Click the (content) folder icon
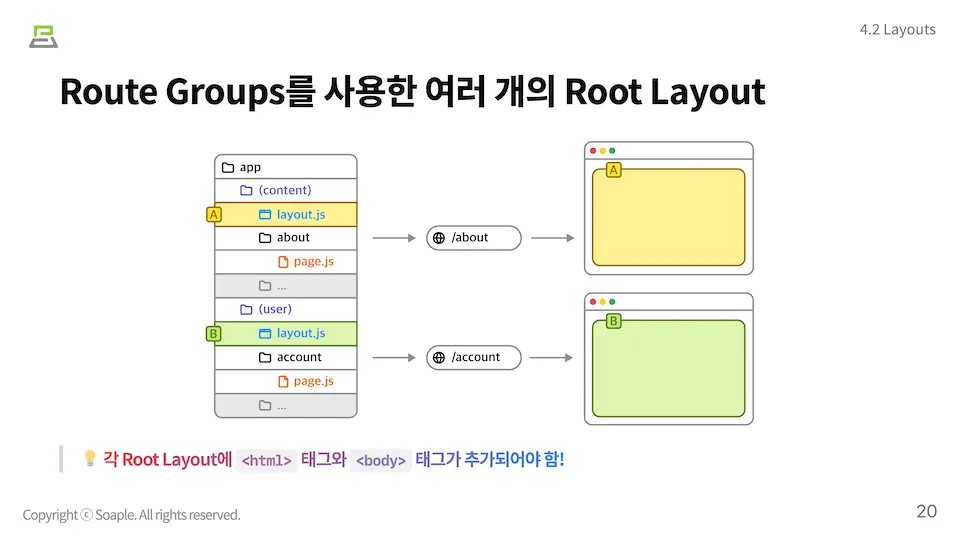This screenshot has height=540, width=960. (x=246, y=190)
